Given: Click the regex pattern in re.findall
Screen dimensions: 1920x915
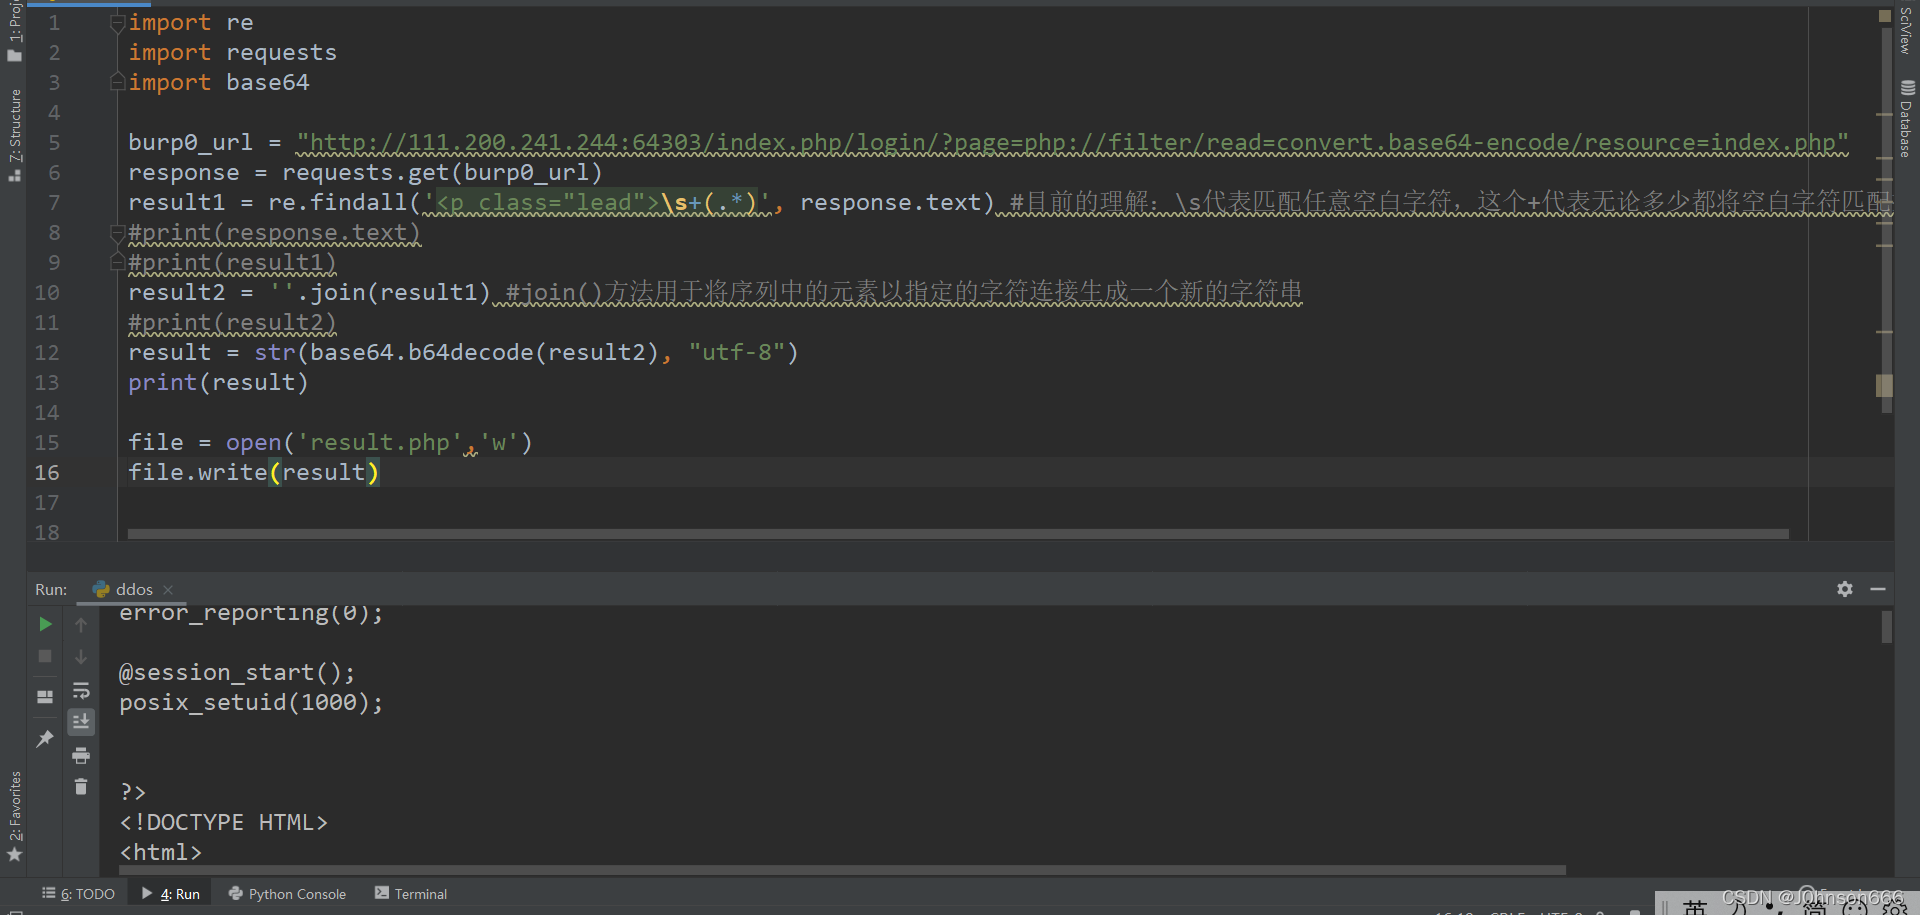Looking at the screenshot, I should point(596,203).
